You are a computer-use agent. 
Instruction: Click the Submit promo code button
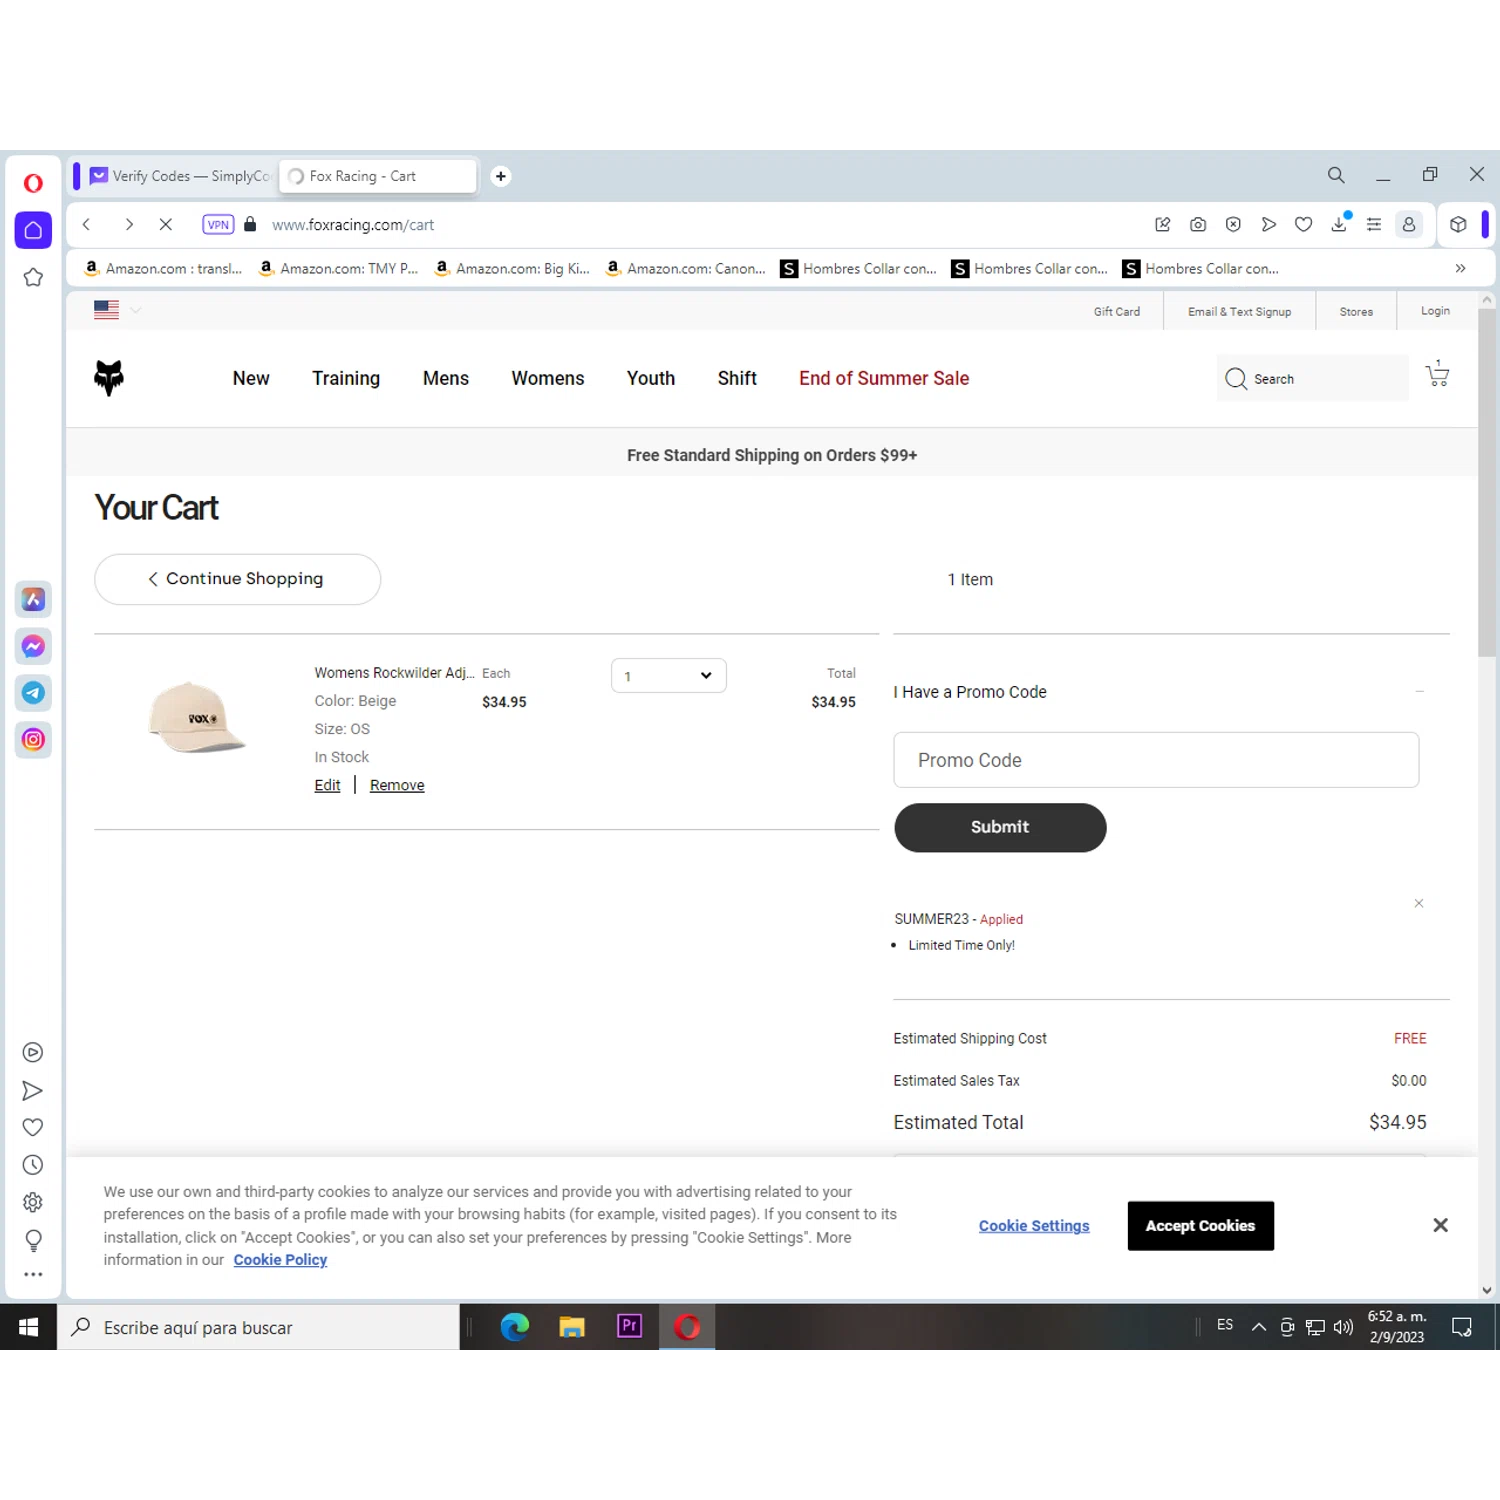(1000, 827)
